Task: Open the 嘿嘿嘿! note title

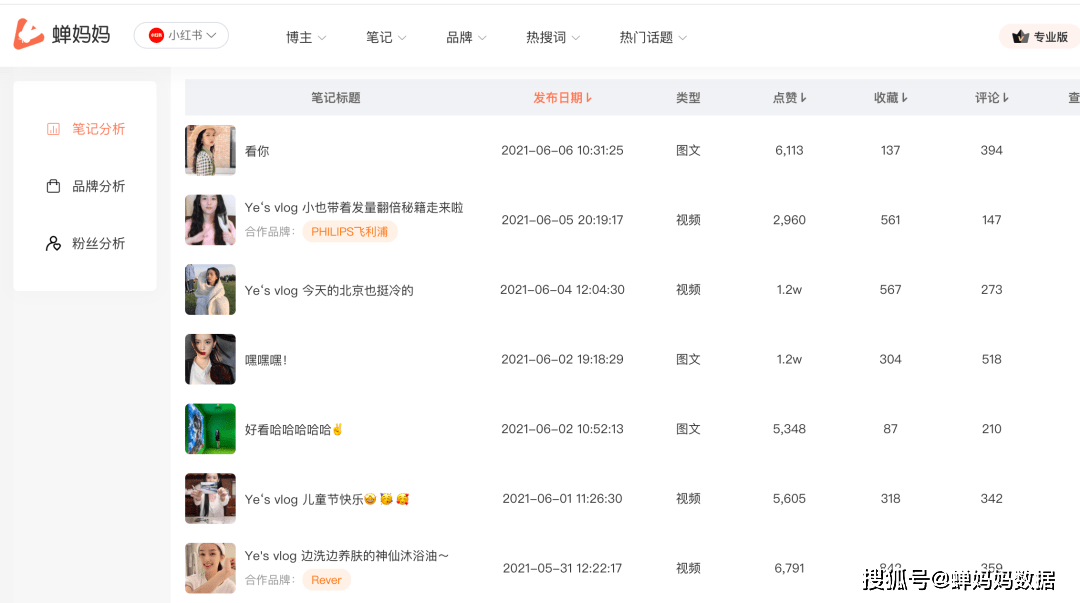Action: pyautogui.click(x=266, y=360)
